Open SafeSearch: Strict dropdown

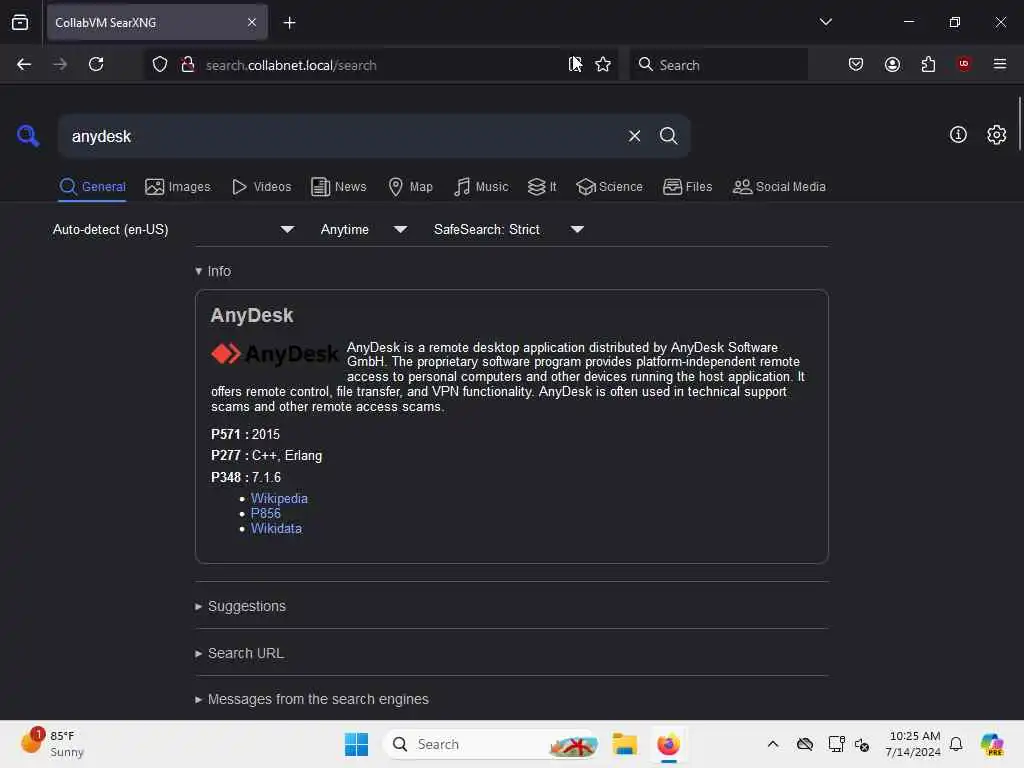(509, 229)
